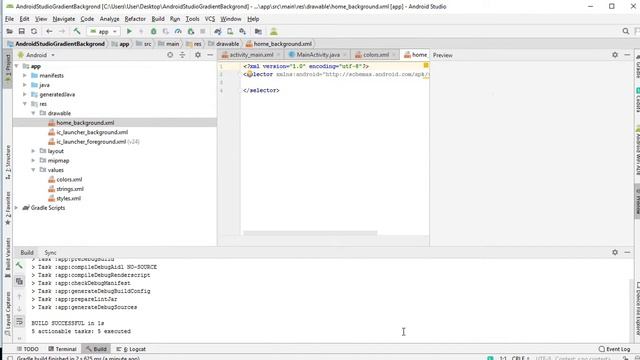This screenshot has width=640, height=360.
Task: Open the File menu
Action: pyautogui.click(x=9, y=19)
